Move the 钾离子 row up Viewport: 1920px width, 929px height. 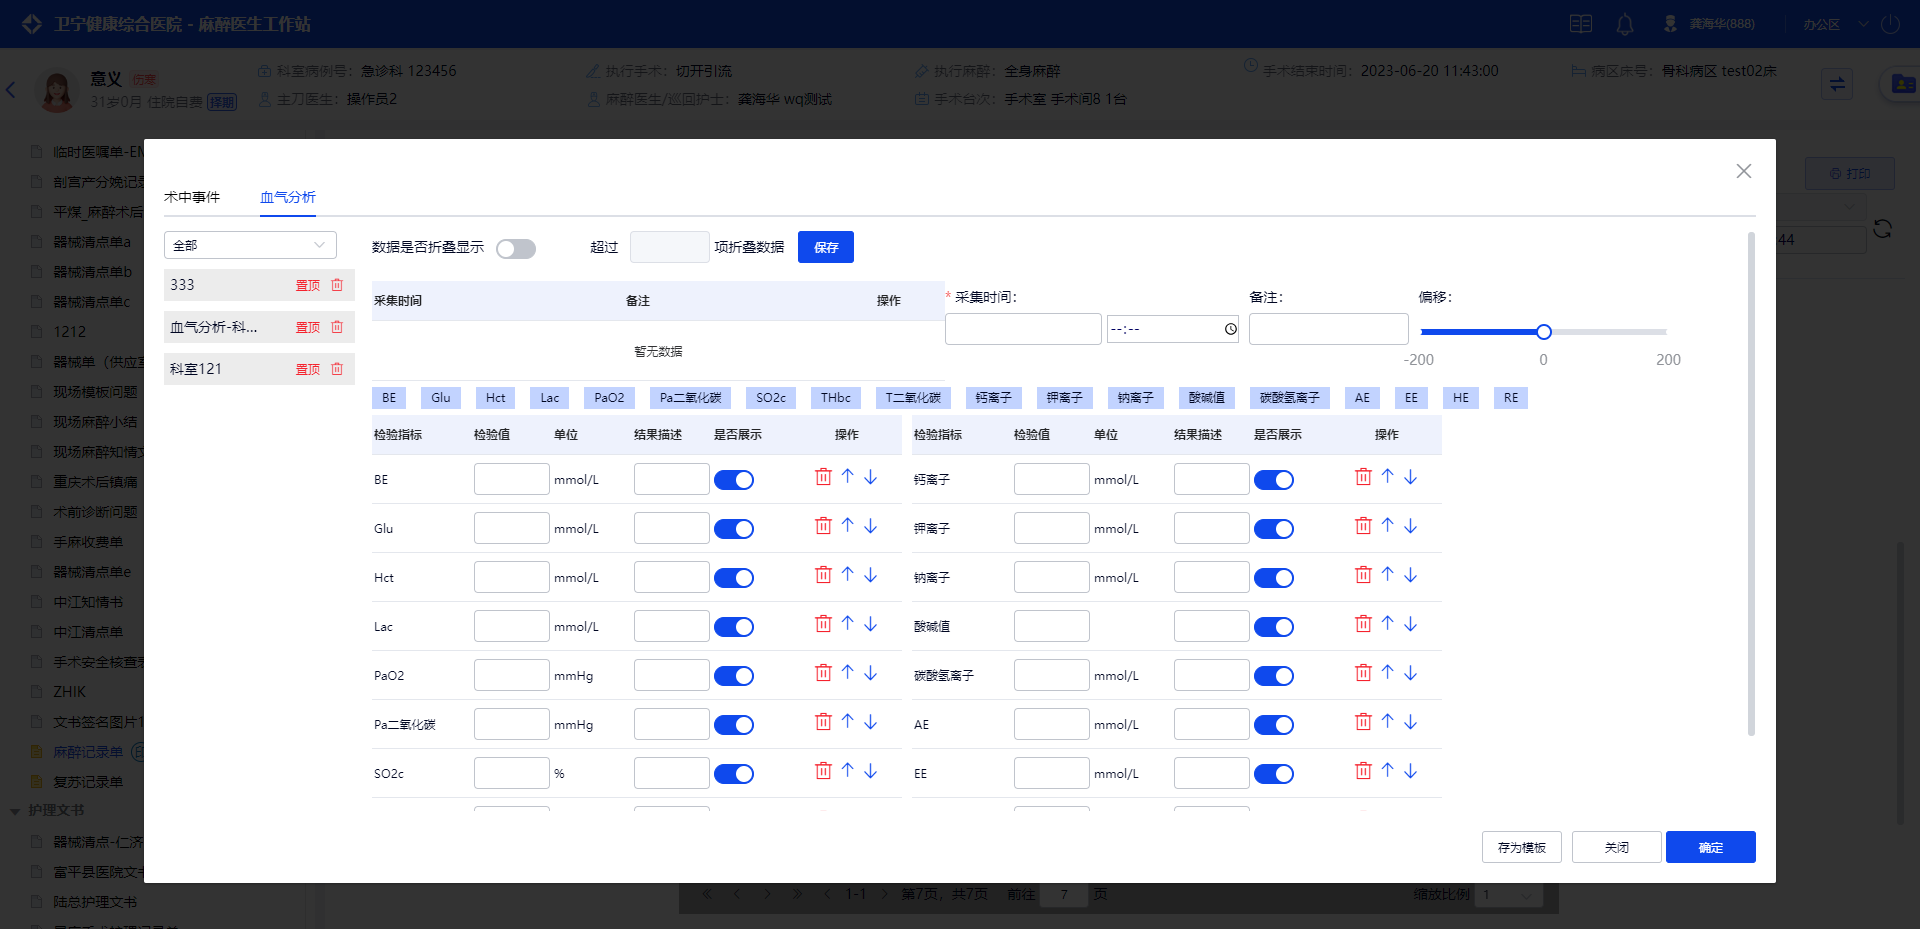pyautogui.click(x=1387, y=526)
